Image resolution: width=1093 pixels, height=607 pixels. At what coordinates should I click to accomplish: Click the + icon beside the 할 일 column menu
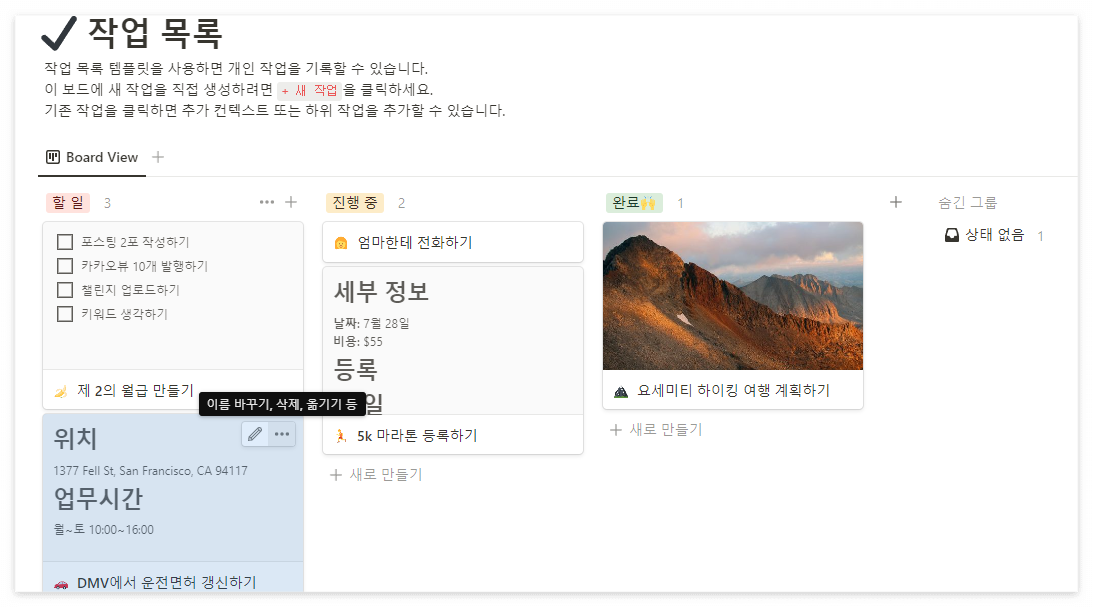tap(291, 202)
